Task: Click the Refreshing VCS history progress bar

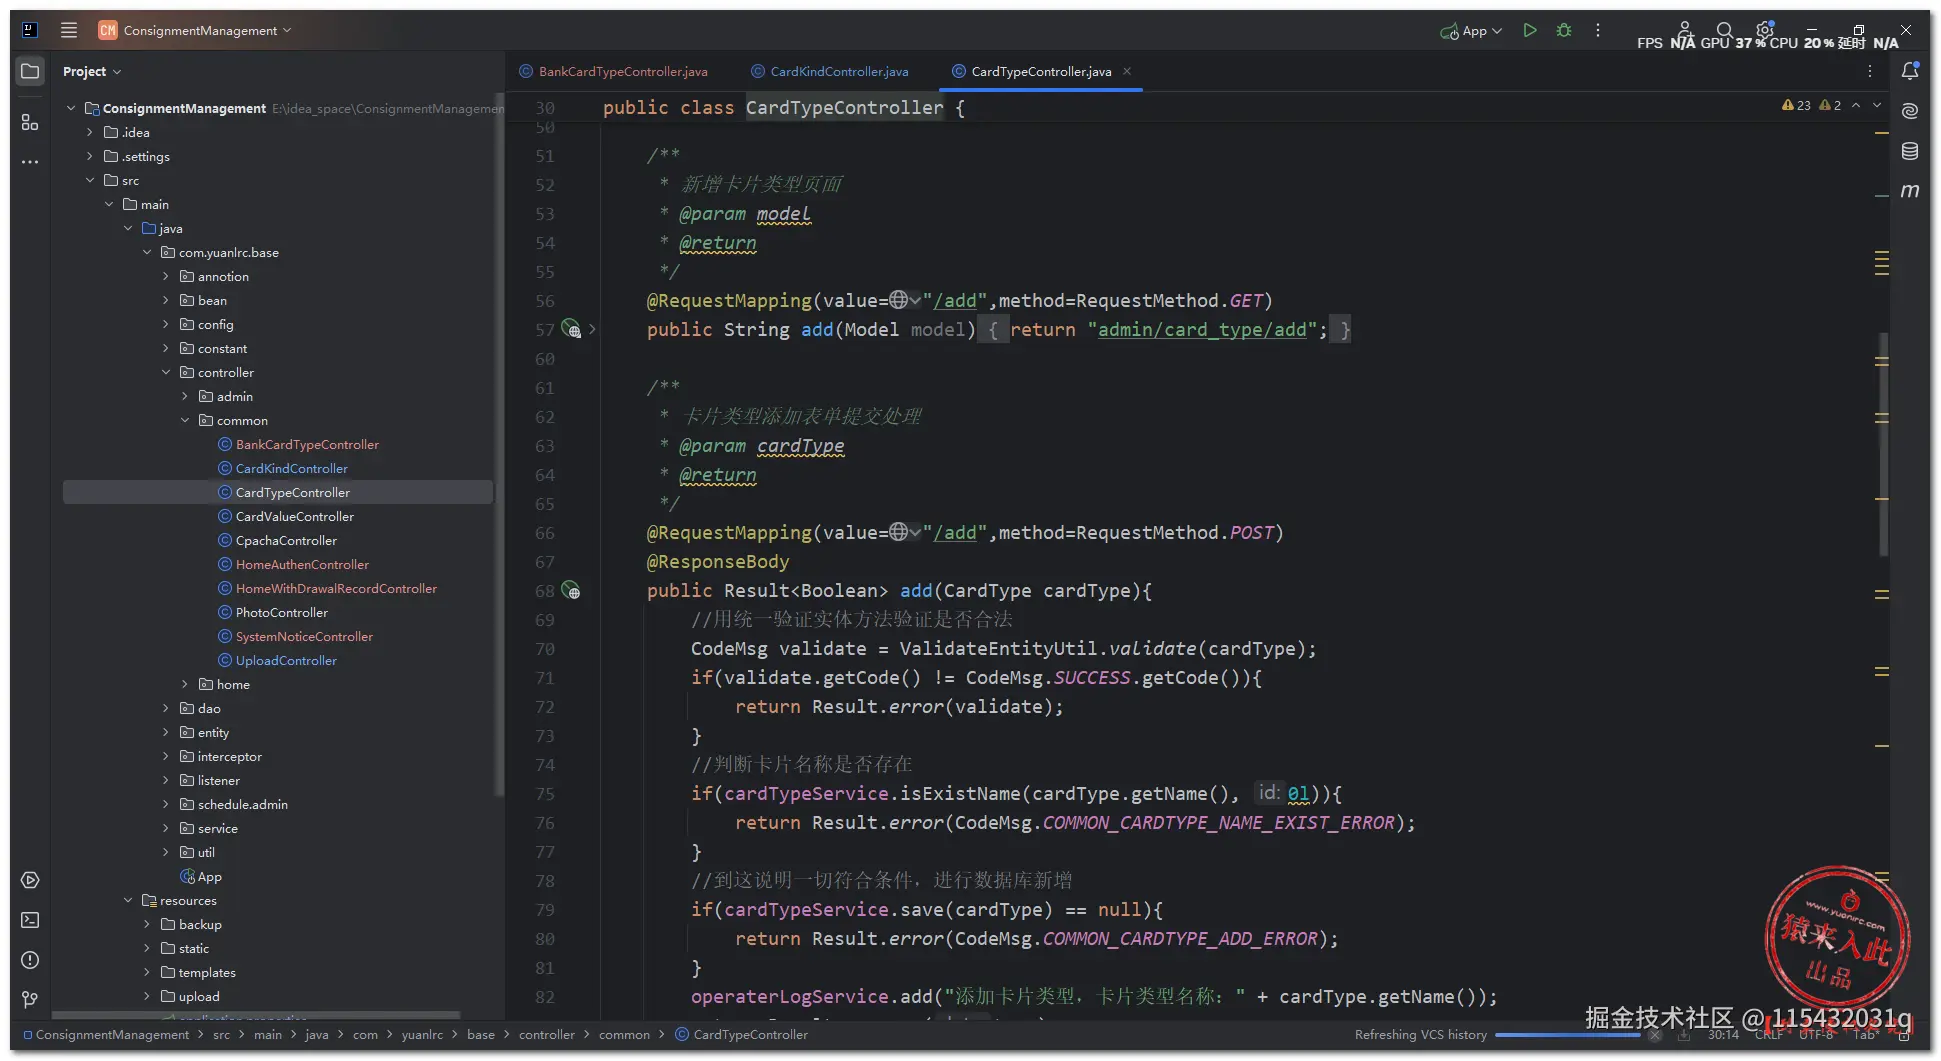Action: [1568, 1035]
